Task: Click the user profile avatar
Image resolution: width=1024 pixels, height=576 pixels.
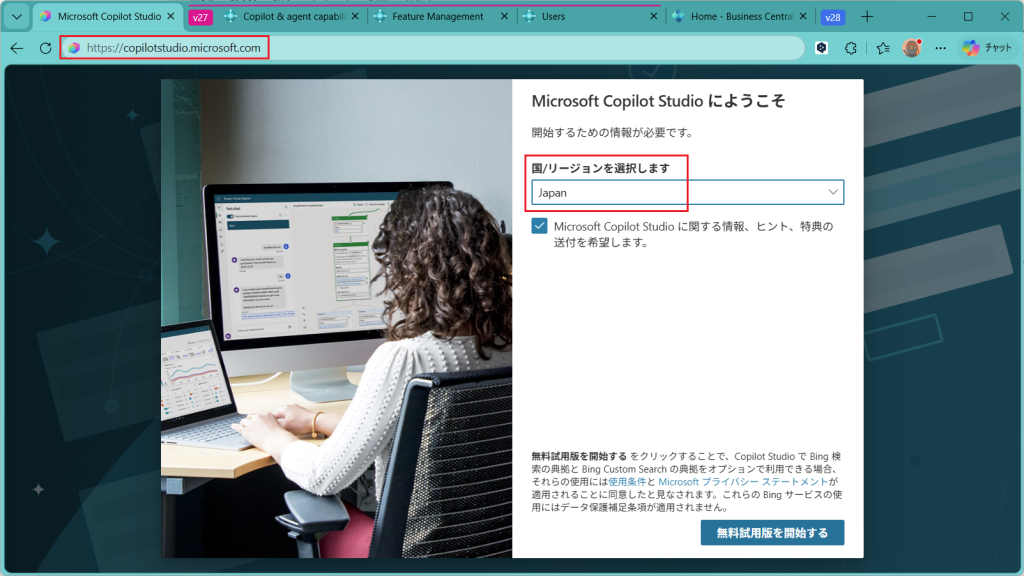Action: click(x=911, y=48)
